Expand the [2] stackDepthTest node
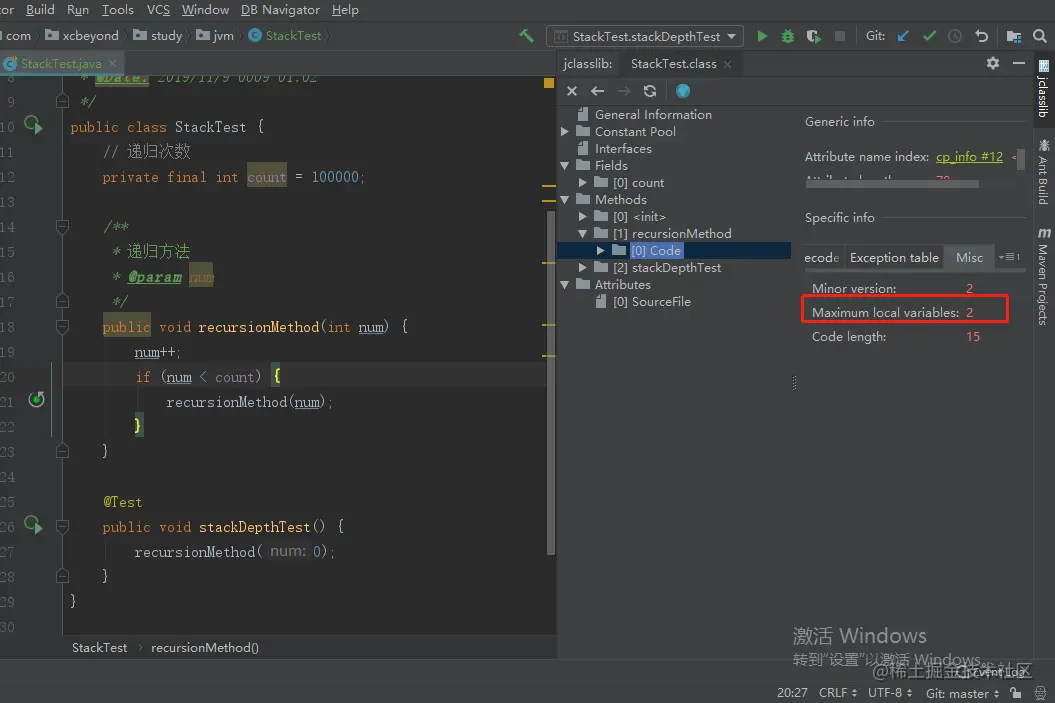This screenshot has height=703, width=1055. [583, 268]
